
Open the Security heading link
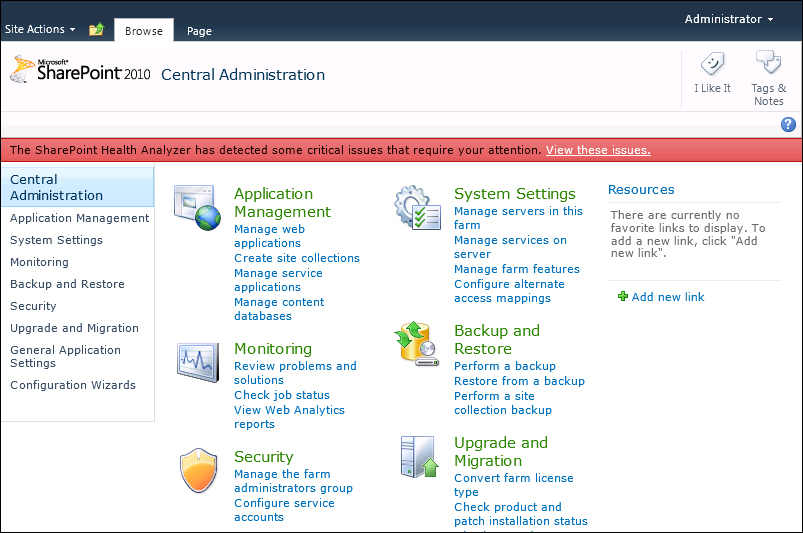tap(264, 457)
